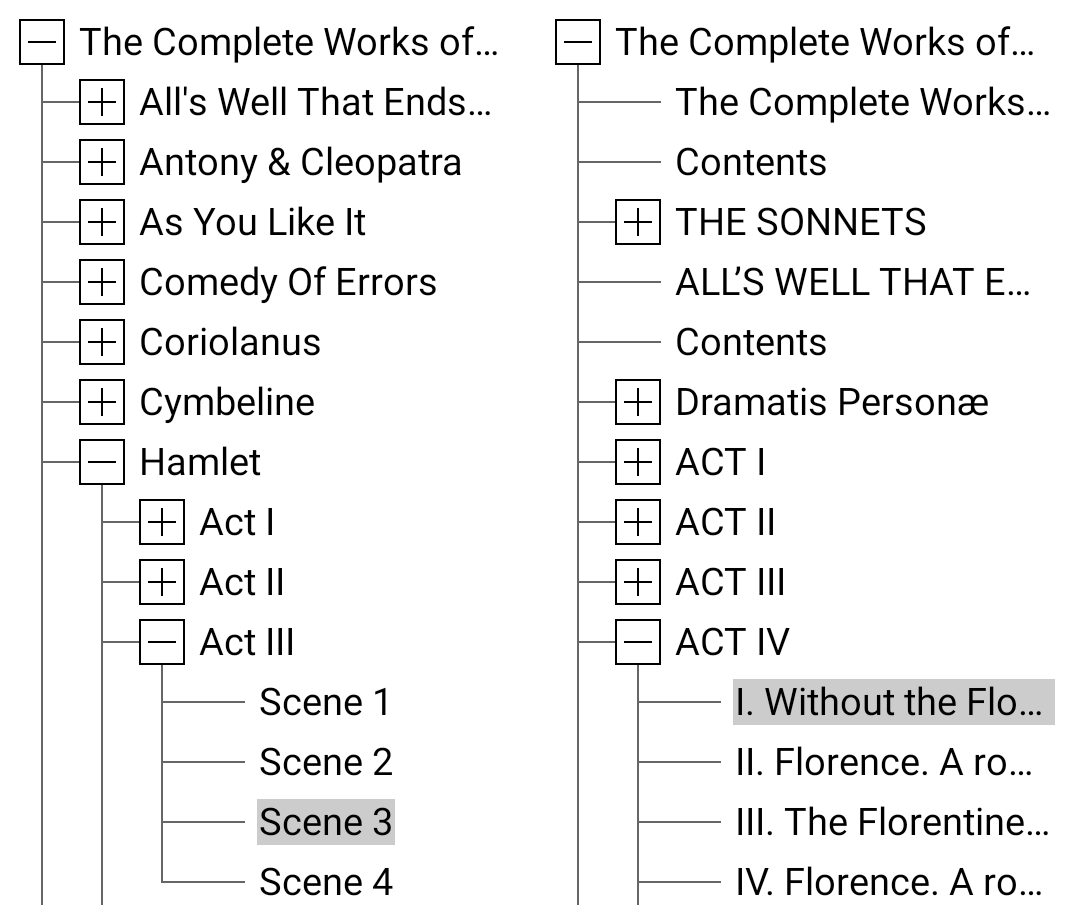Select Scene 1 under Act III
The width and height of the screenshot is (1073, 905).
pos(325,702)
